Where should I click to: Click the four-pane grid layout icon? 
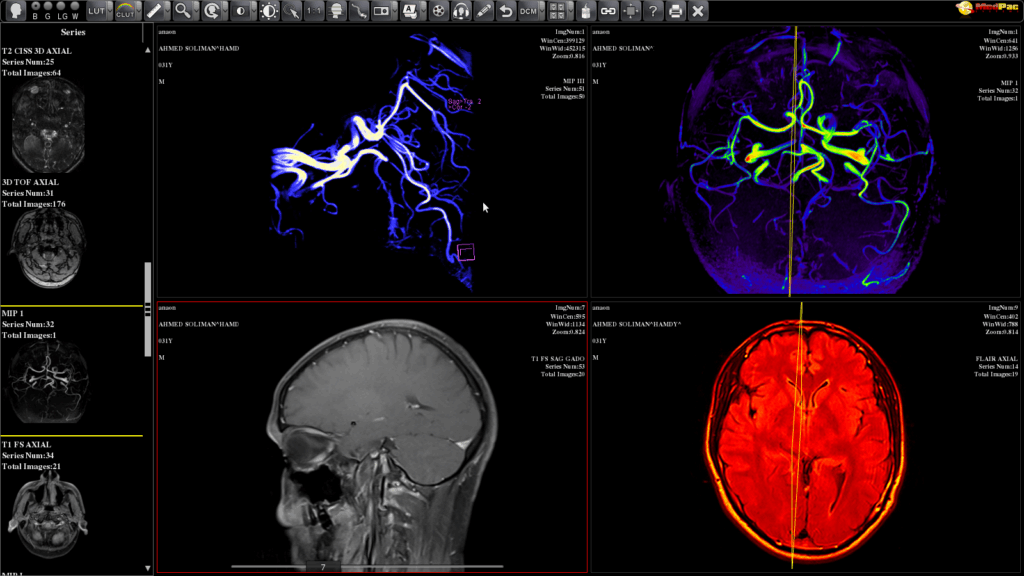pos(556,11)
